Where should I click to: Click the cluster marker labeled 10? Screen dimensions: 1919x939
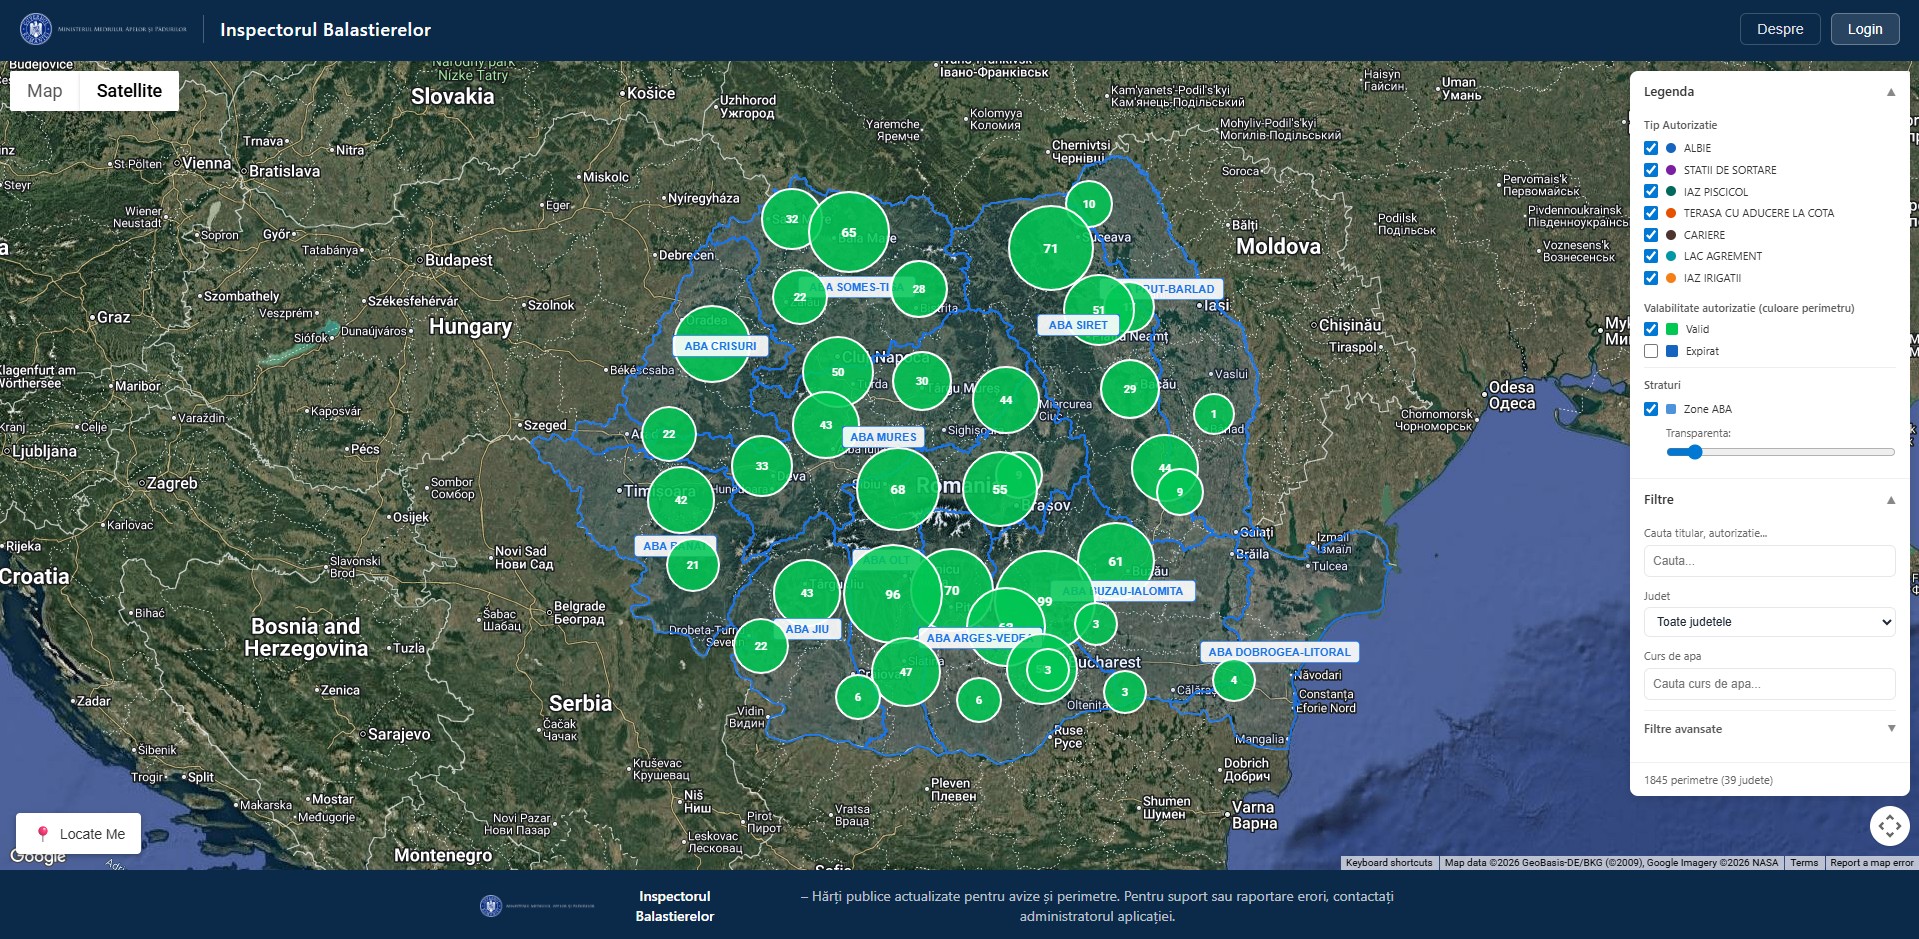[1089, 204]
